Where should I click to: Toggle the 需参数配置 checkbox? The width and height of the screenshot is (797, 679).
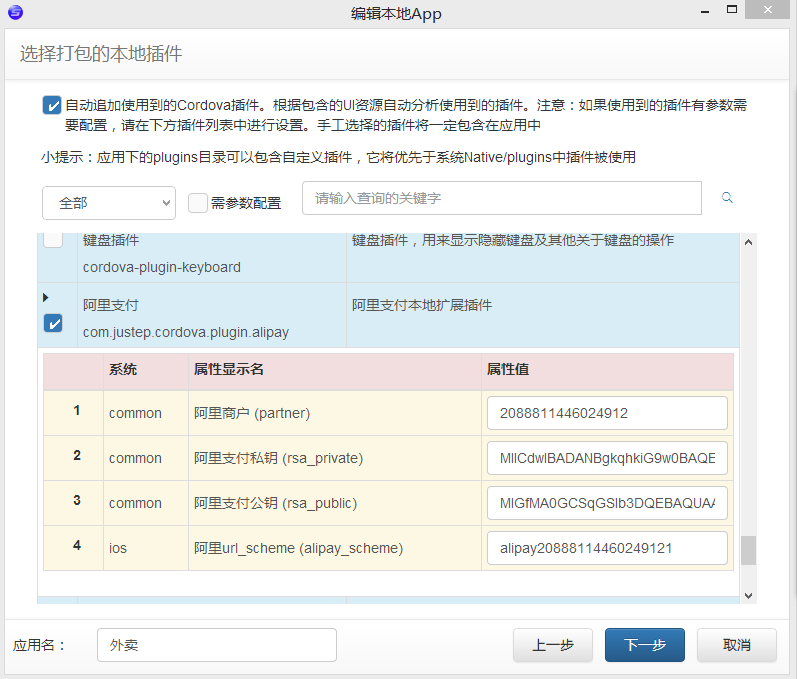click(x=197, y=203)
